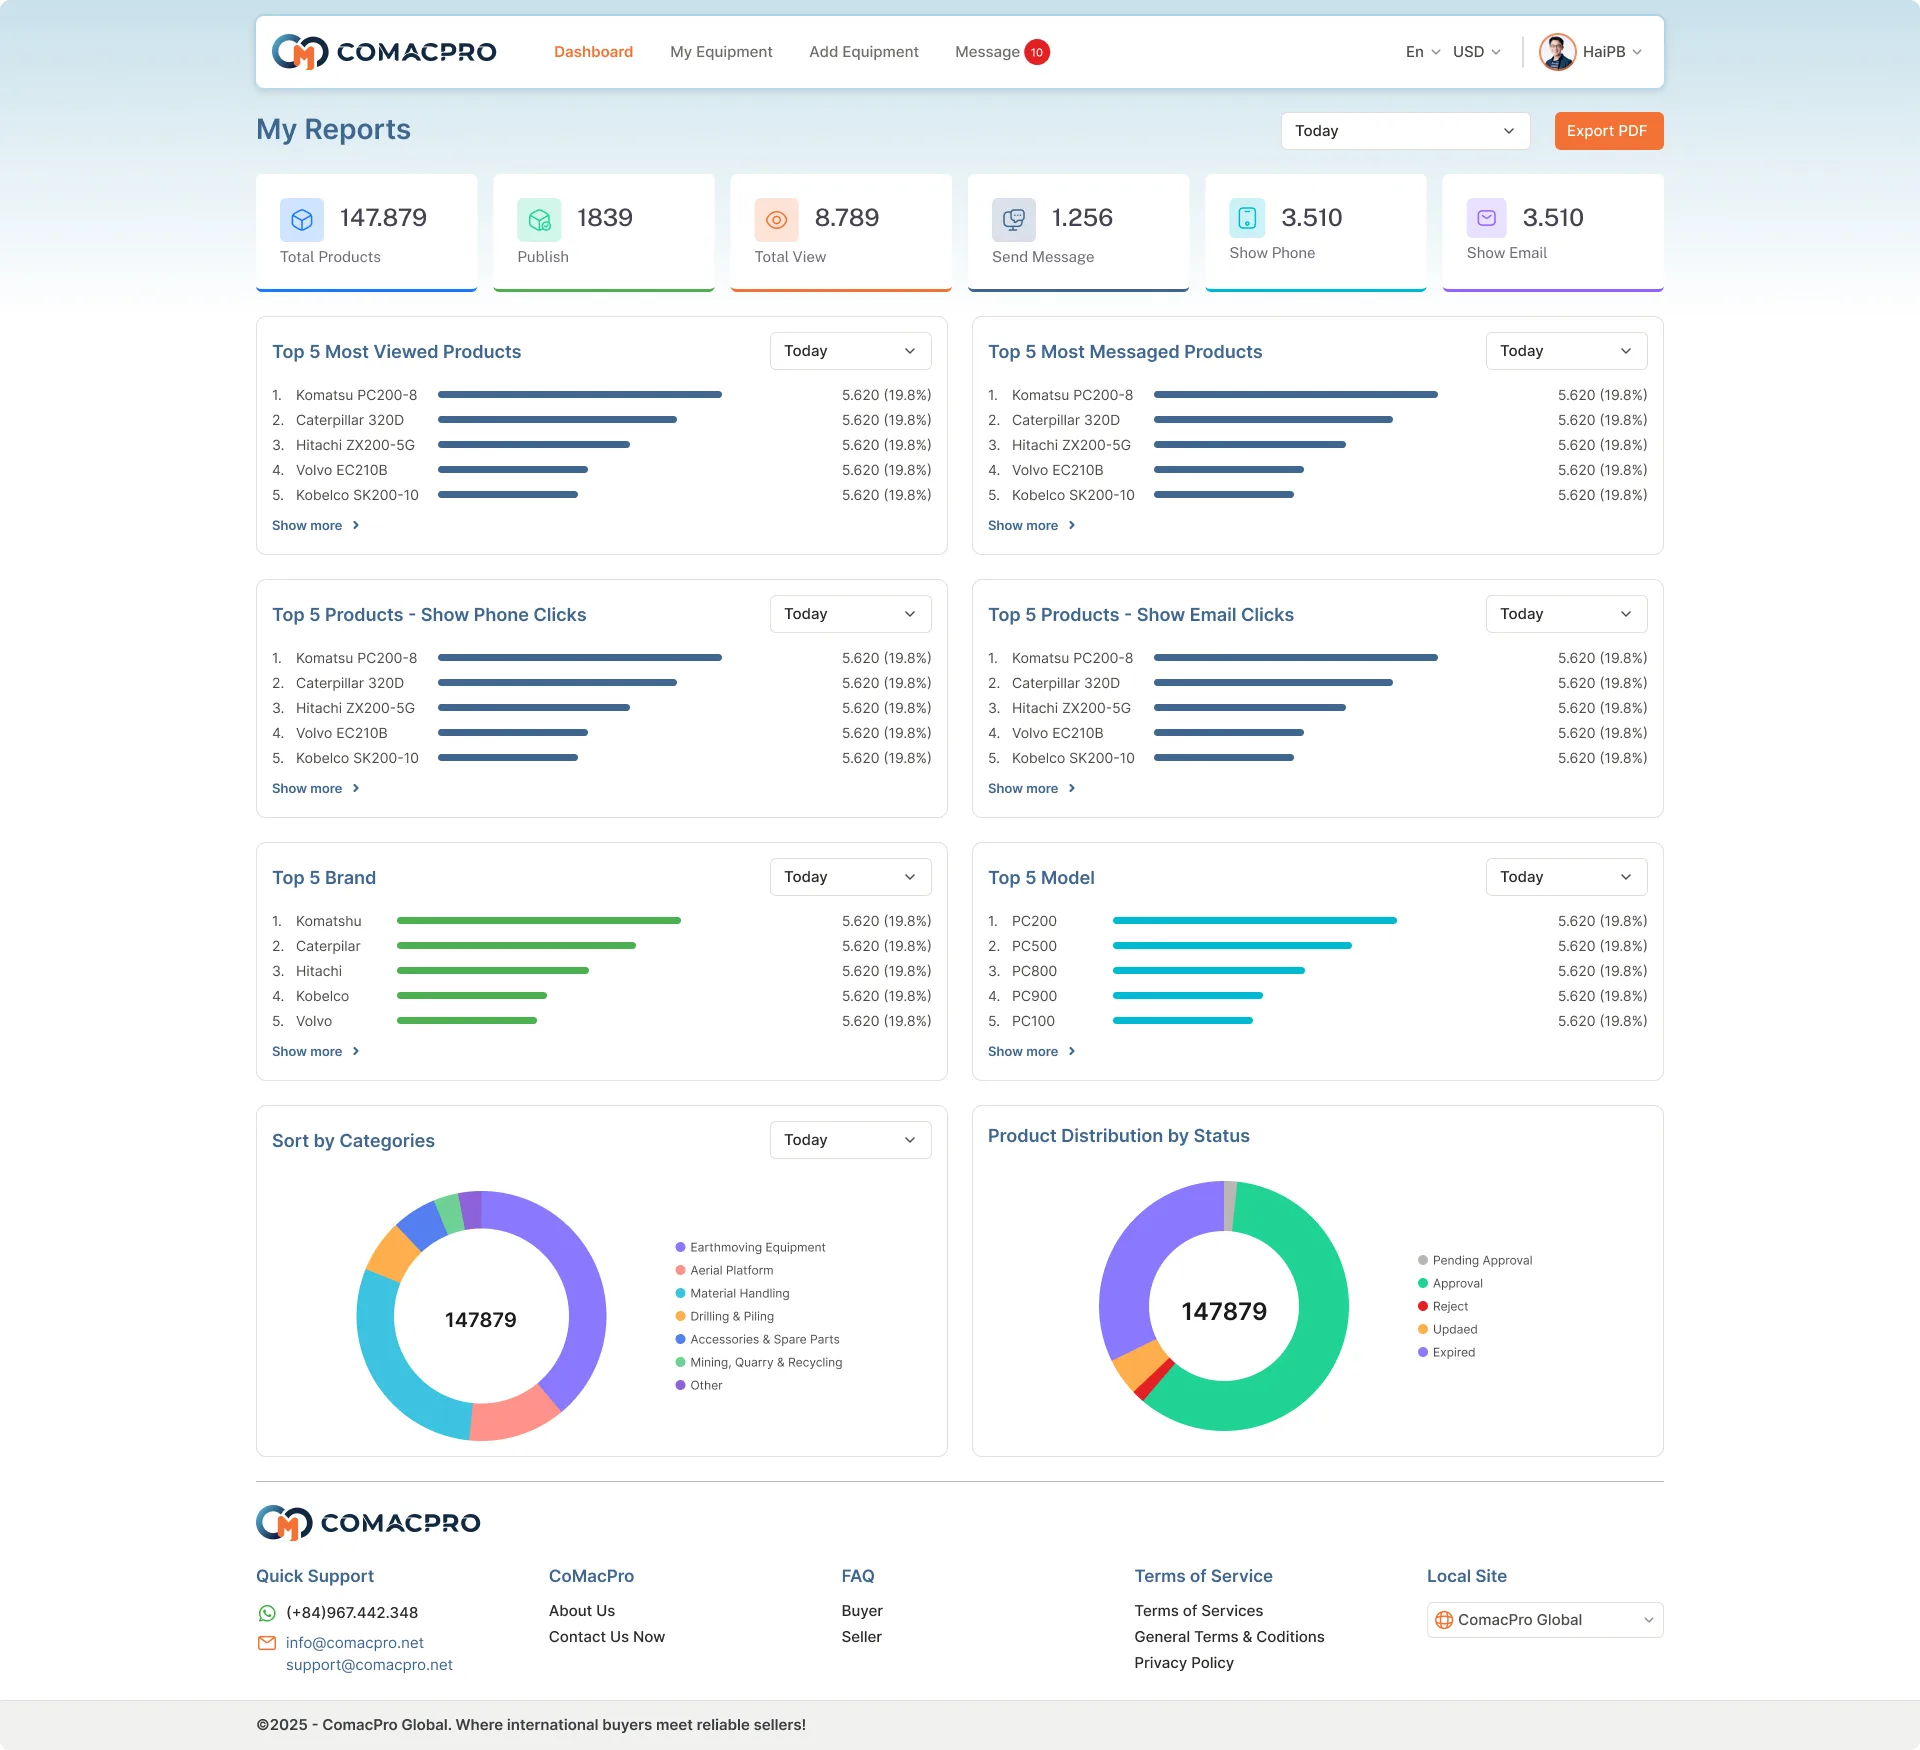Open Today dropdown for Show Phone Clicks

pyautogui.click(x=850, y=614)
